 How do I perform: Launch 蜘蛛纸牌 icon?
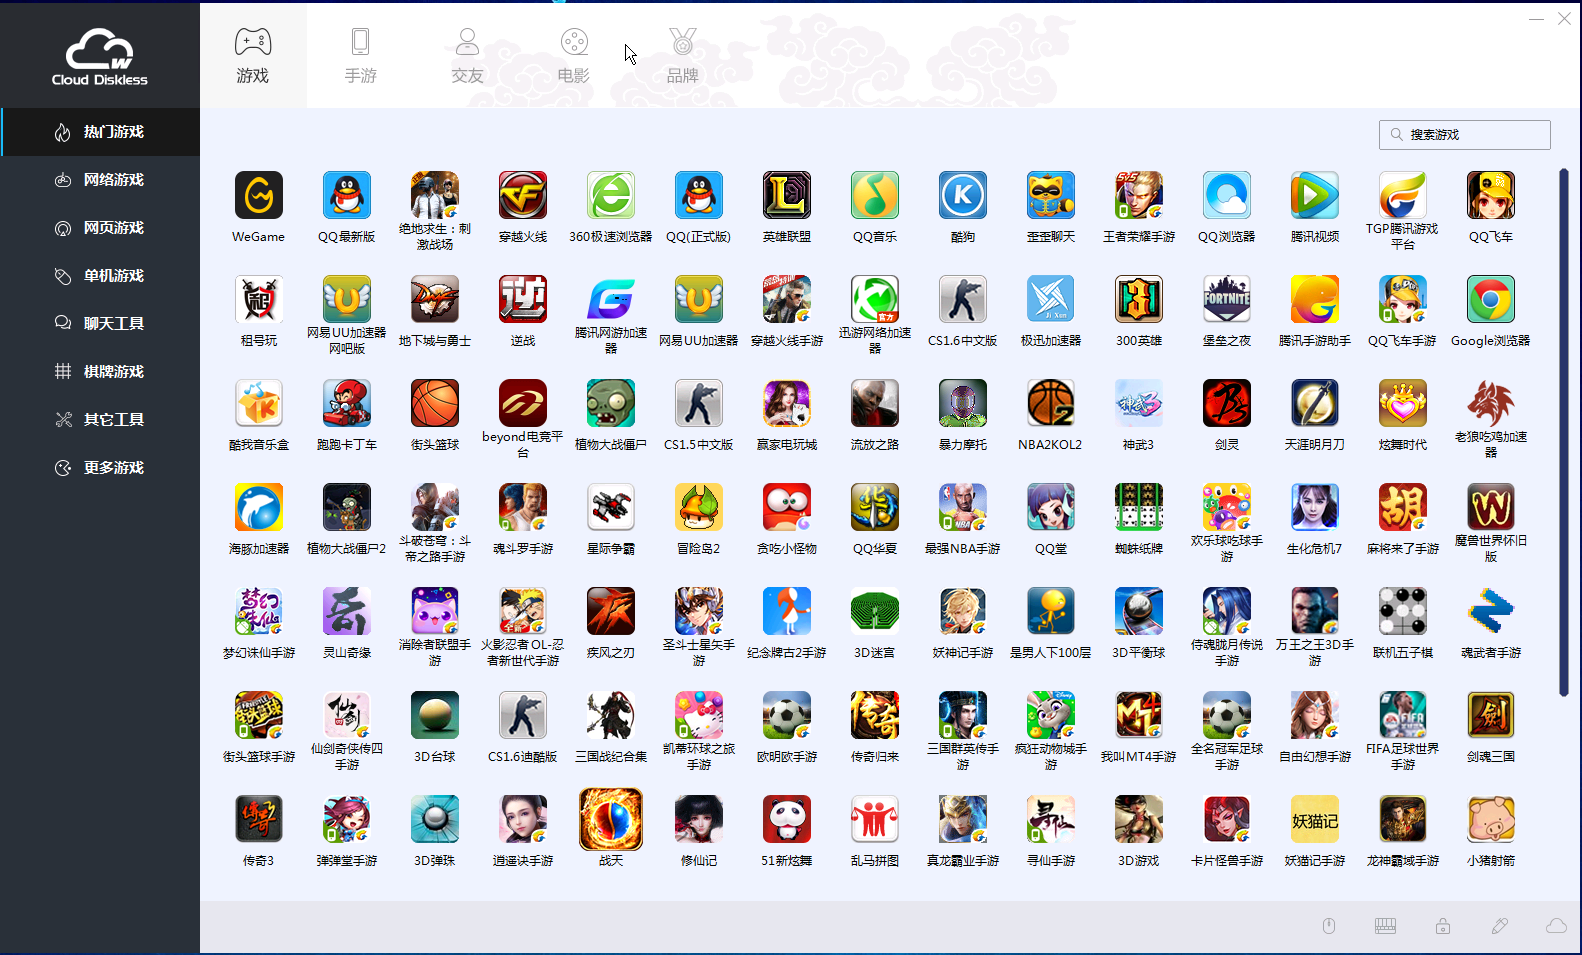1139,507
